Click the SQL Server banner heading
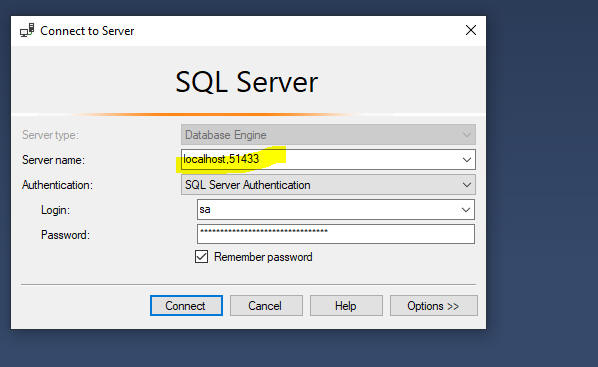This screenshot has height=367, width=598. [x=246, y=82]
